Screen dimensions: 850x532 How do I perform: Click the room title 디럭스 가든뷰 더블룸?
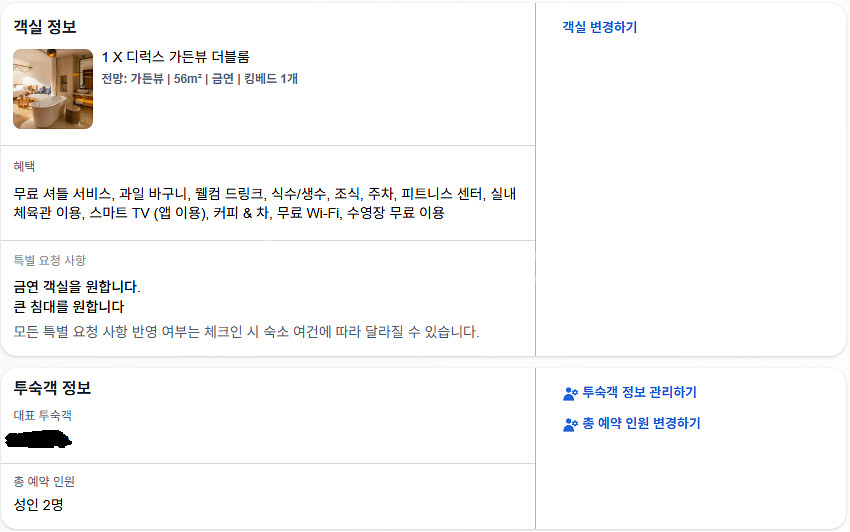point(176,57)
